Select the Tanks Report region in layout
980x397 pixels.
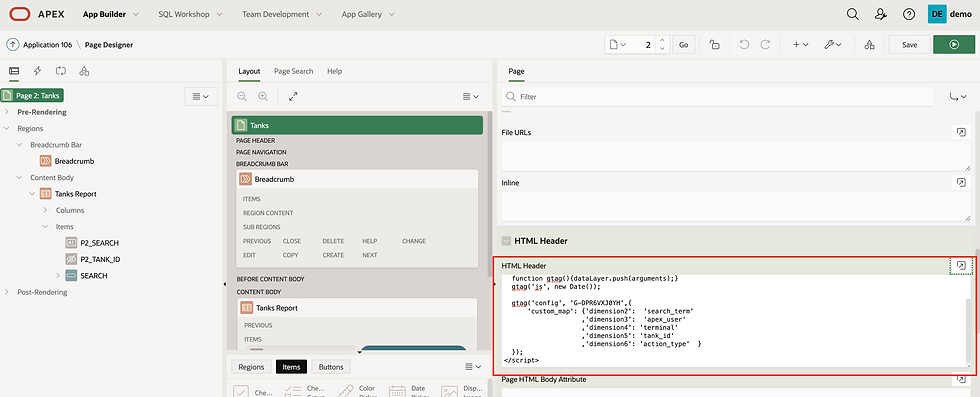pyautogui.click(x=357, y=308)
